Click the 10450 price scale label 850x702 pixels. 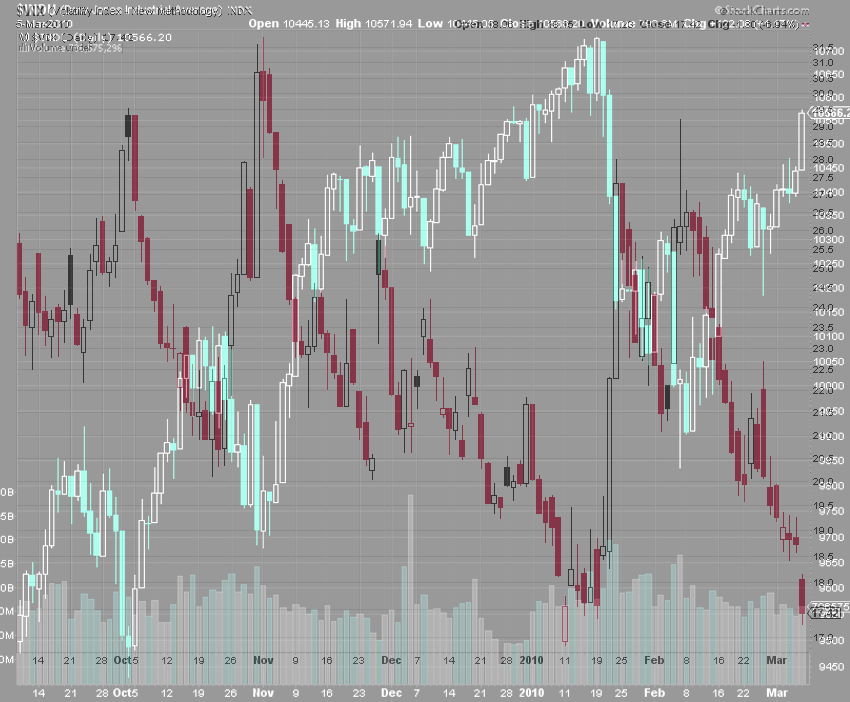pyautogui.click(x=829, y=168)
